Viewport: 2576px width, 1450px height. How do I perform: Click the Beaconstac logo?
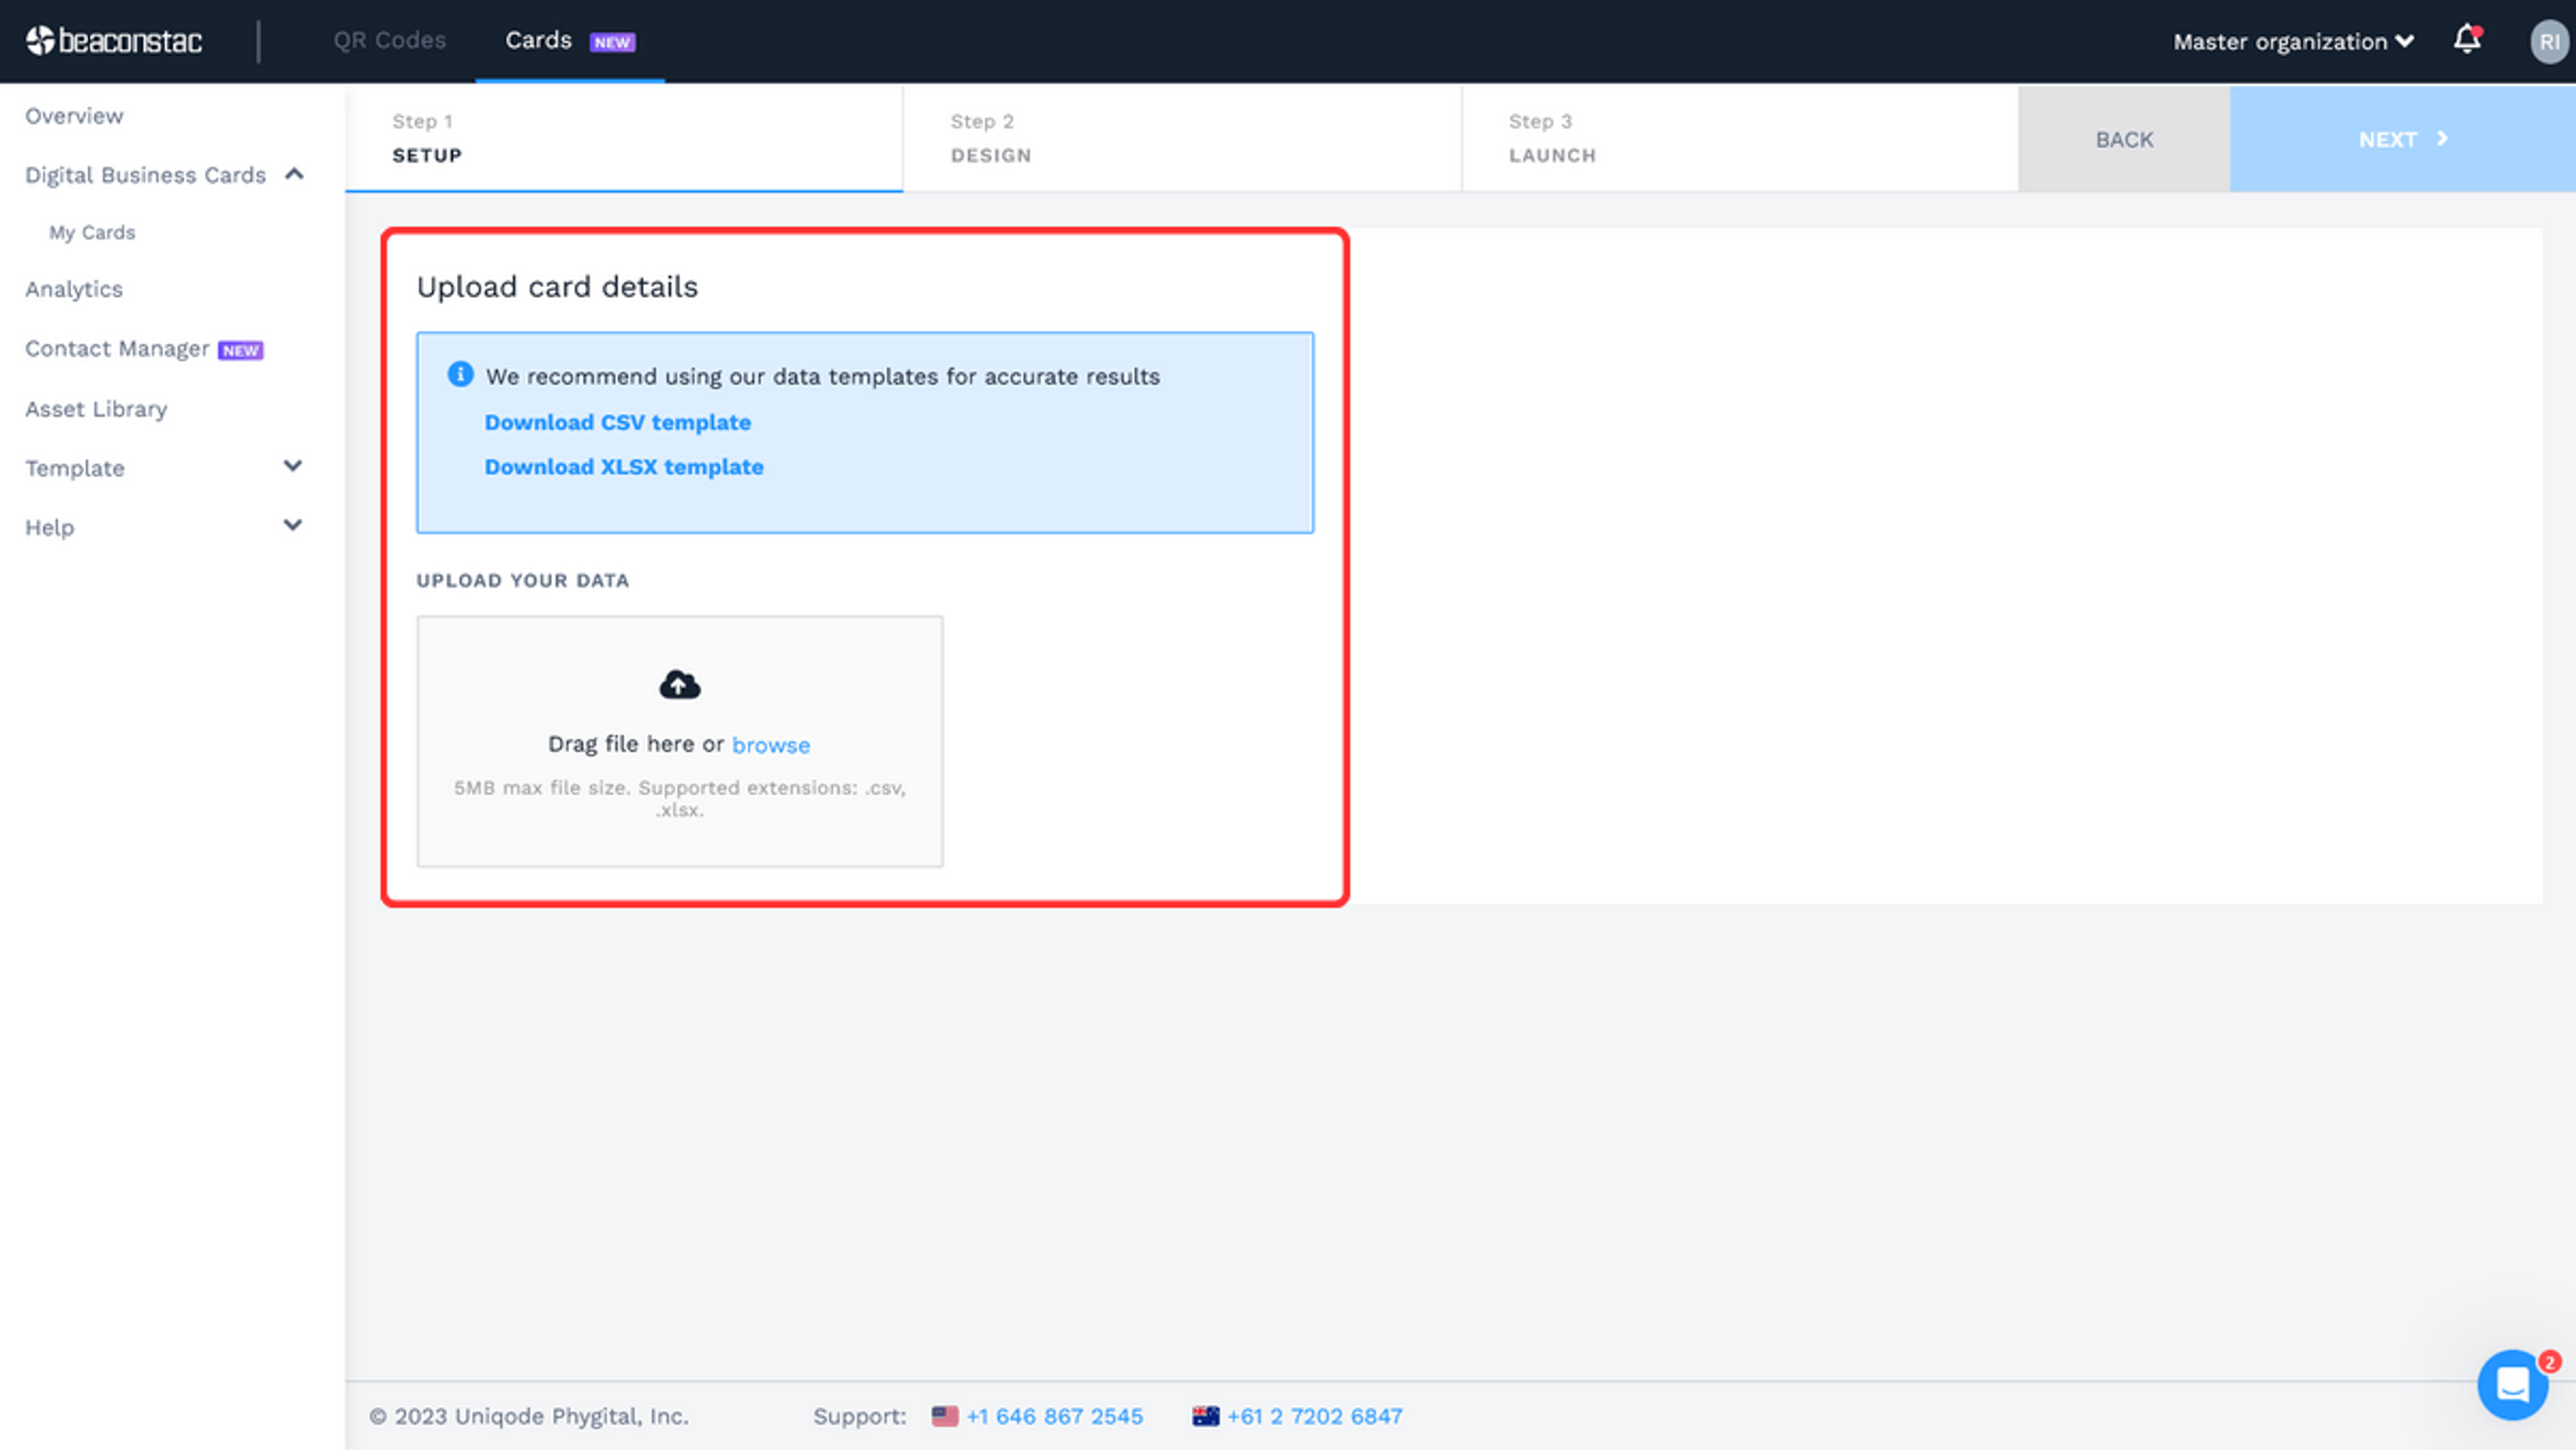point(114,41)
